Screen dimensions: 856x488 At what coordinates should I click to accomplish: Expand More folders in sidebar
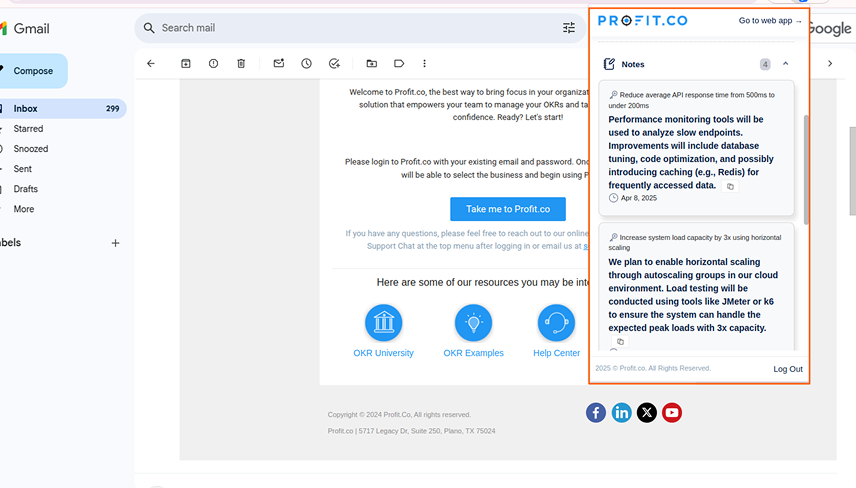point(23,209)
